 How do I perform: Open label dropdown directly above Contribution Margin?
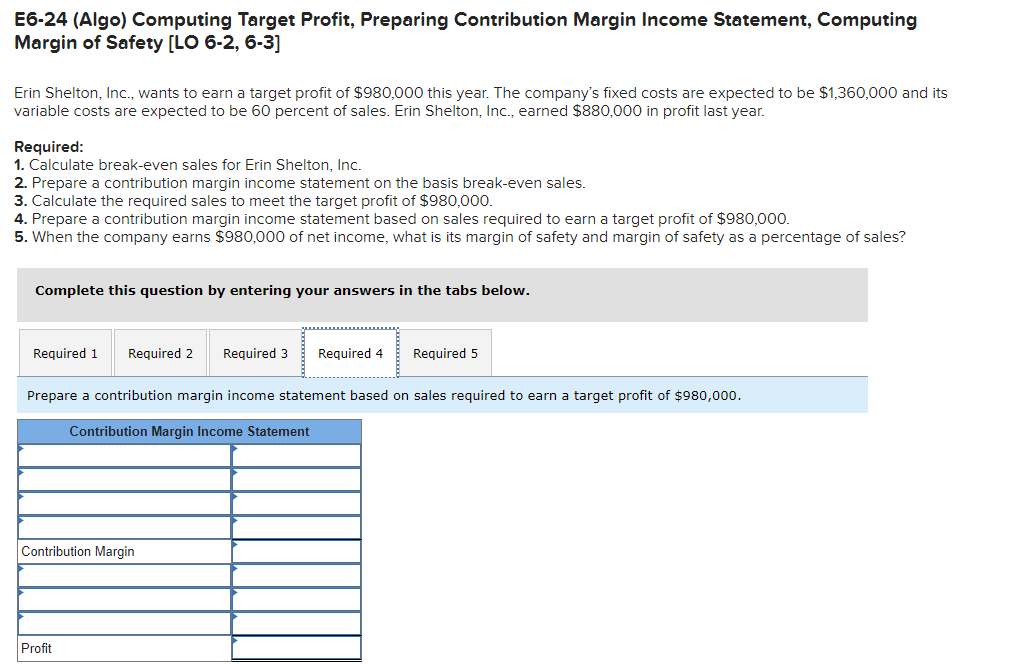click(x=125, y=528)
